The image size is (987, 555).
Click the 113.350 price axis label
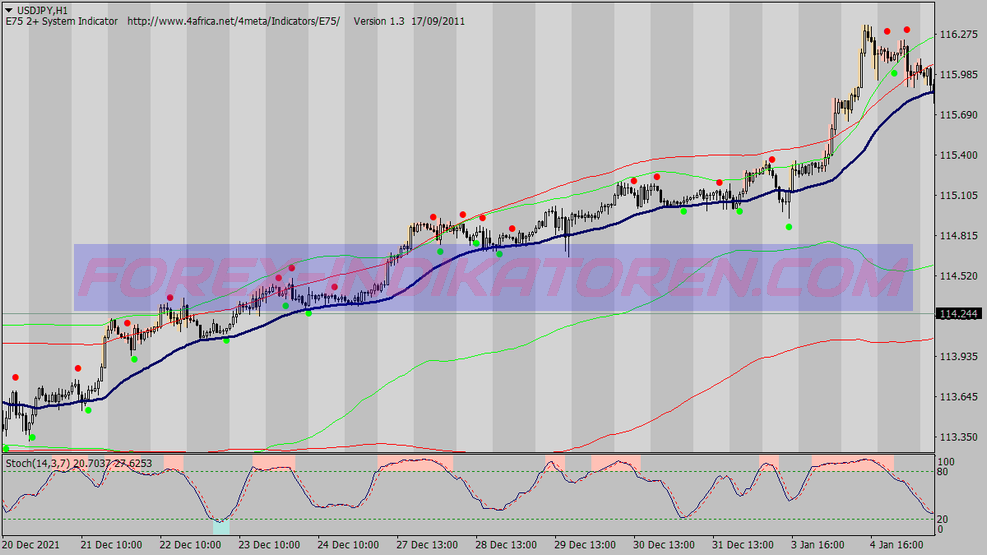pos(959,437)
